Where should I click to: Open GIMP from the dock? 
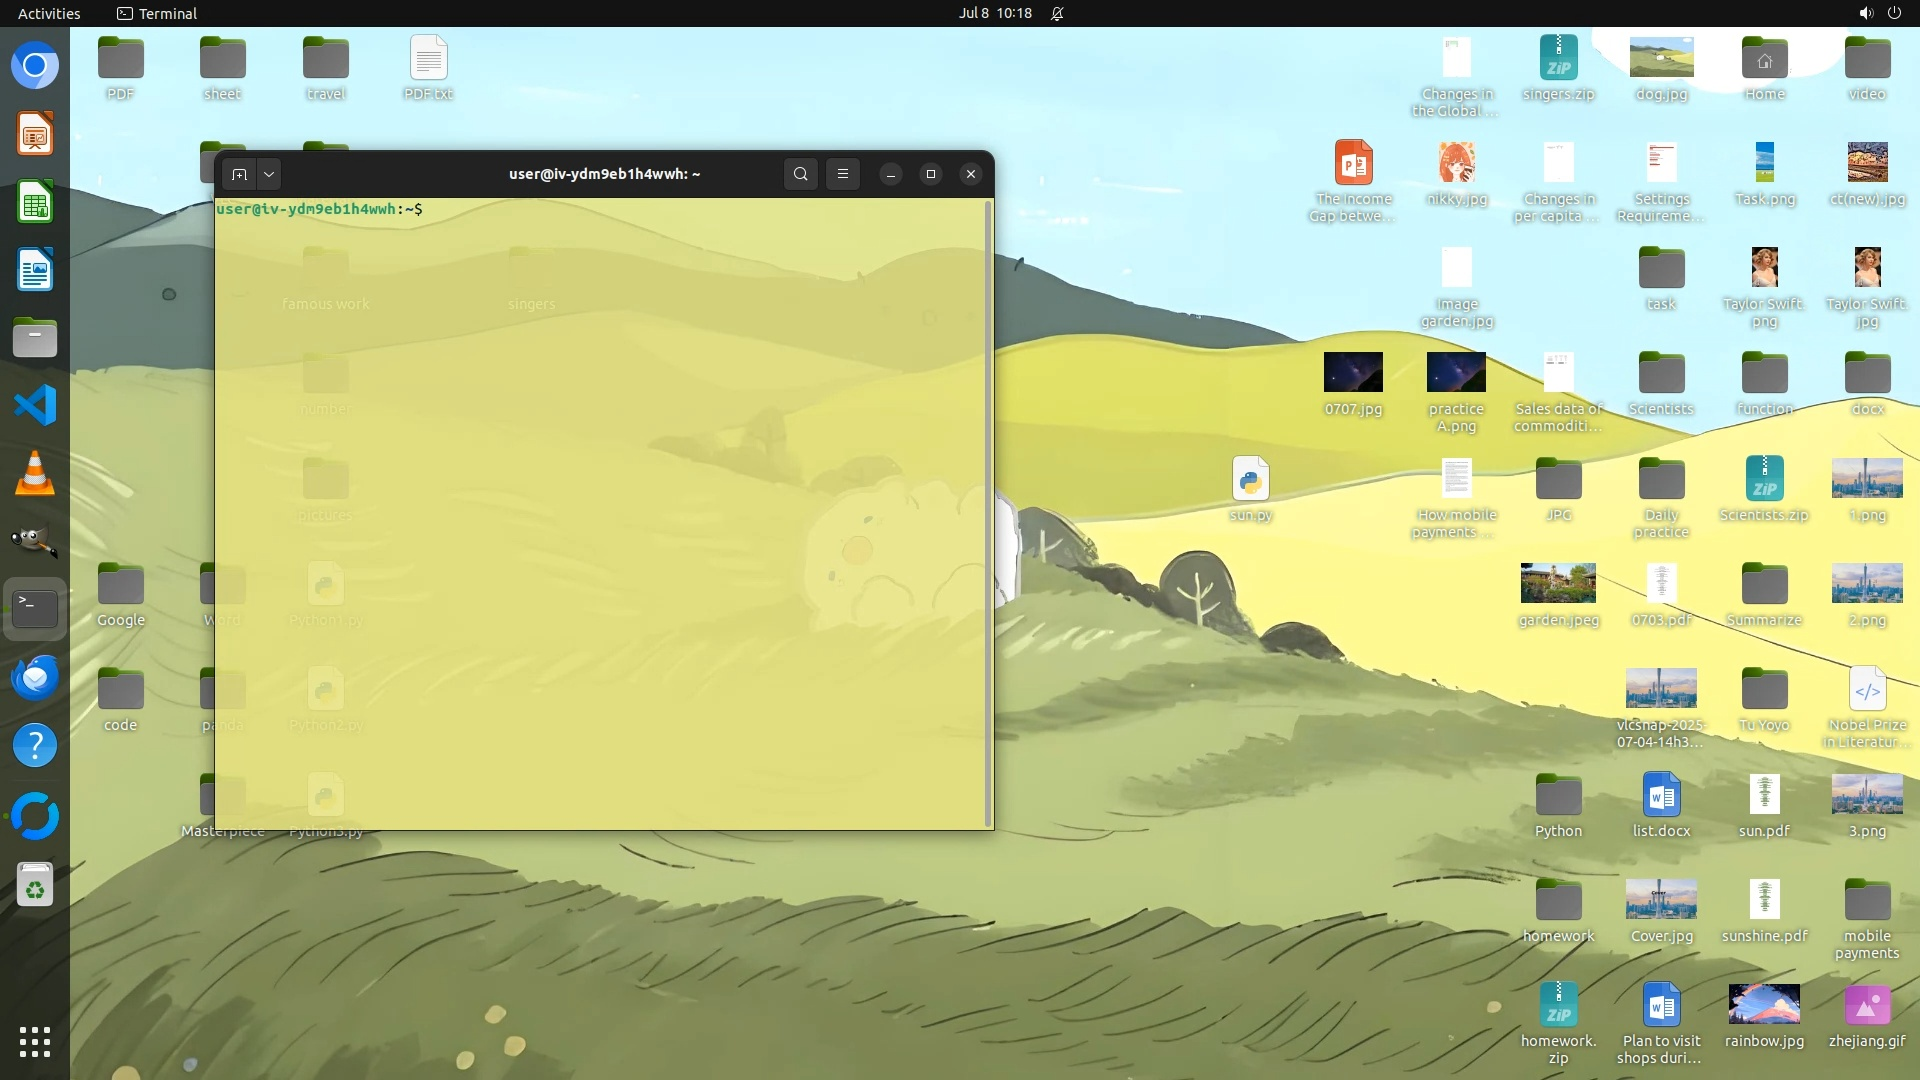tap(35, 541)
